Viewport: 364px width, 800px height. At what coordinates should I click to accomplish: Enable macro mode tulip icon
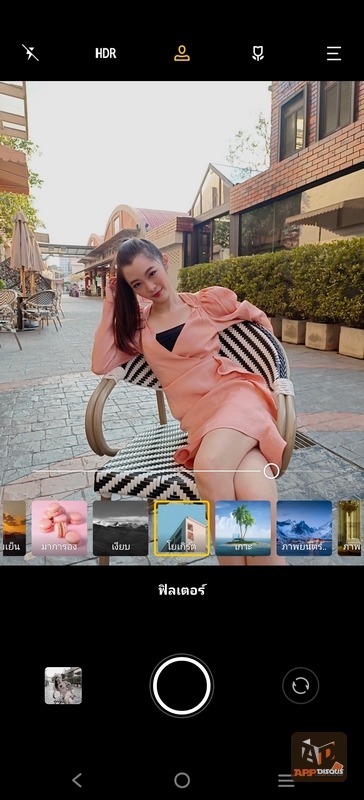(258, 53)
